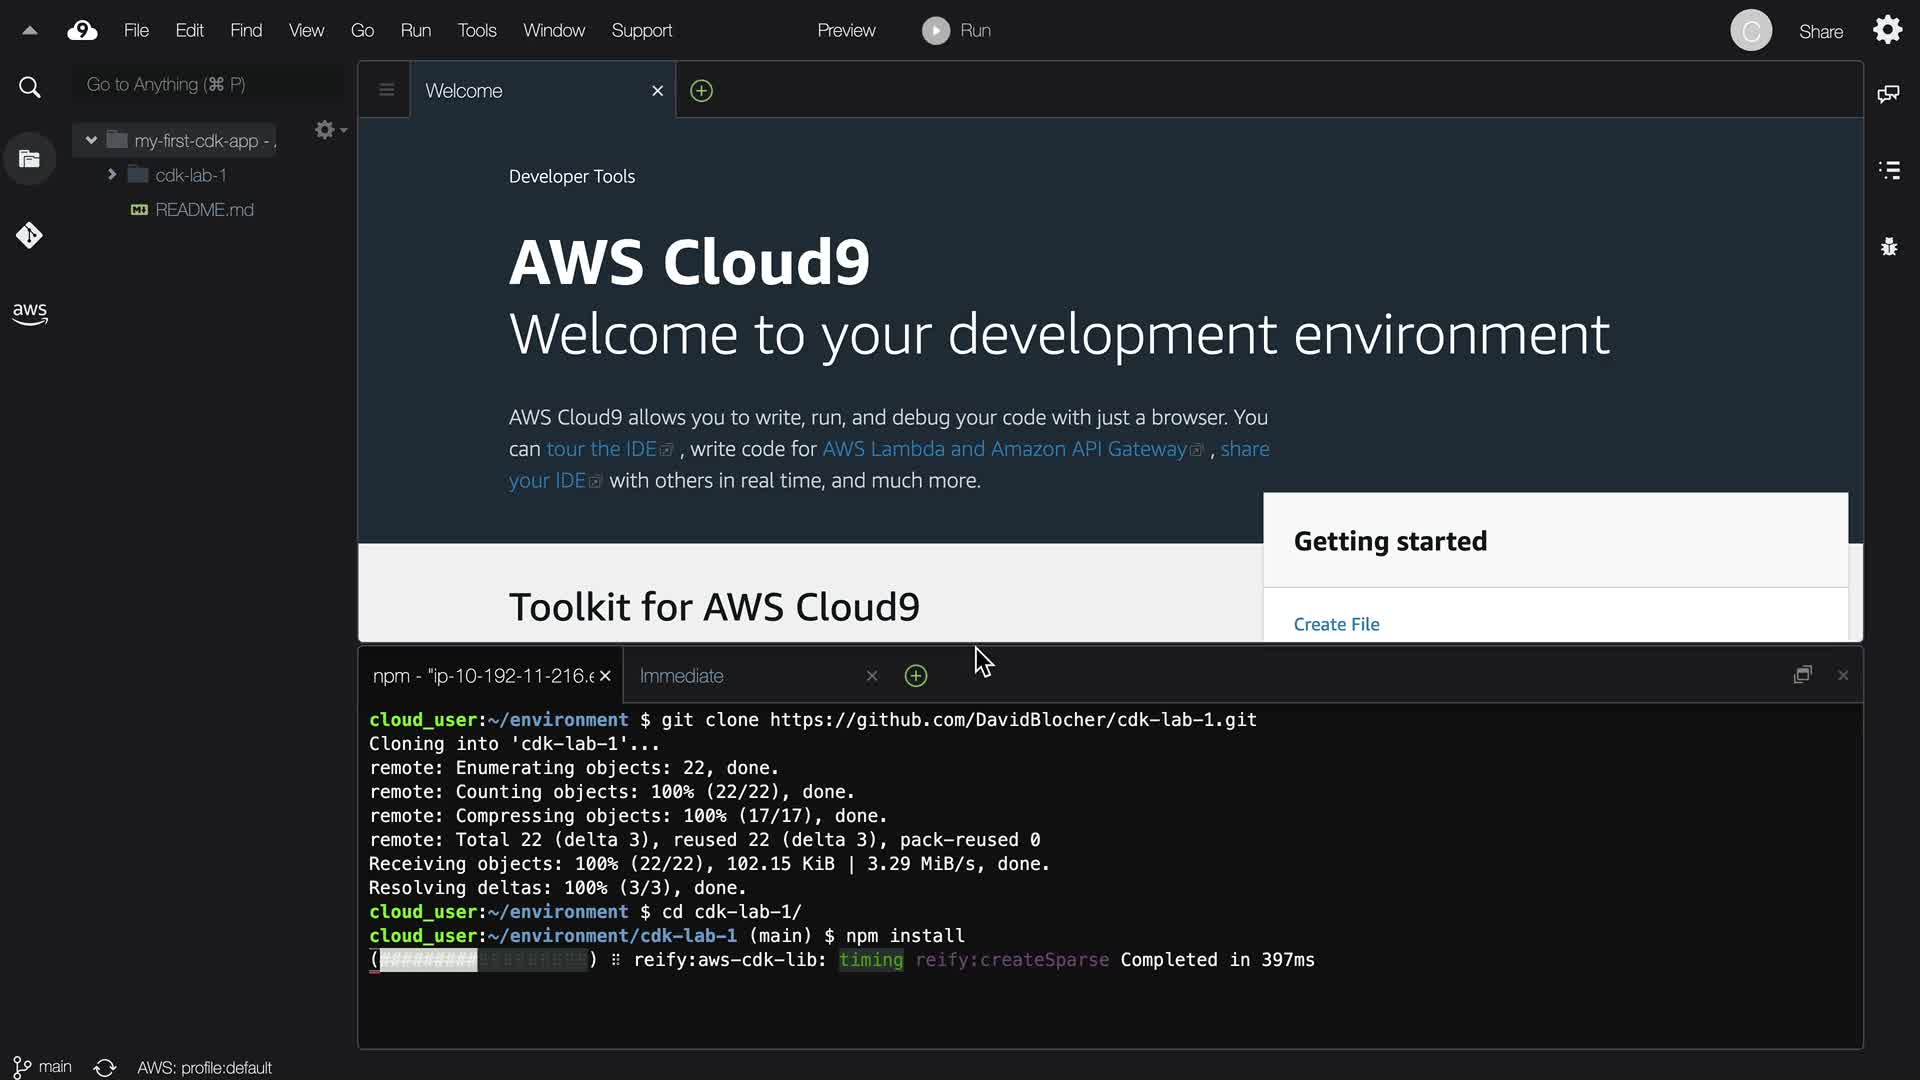Add a new editor tab beside Welcome
This screenshot has height=1080, width=1920.
click(x=702, y=91)
